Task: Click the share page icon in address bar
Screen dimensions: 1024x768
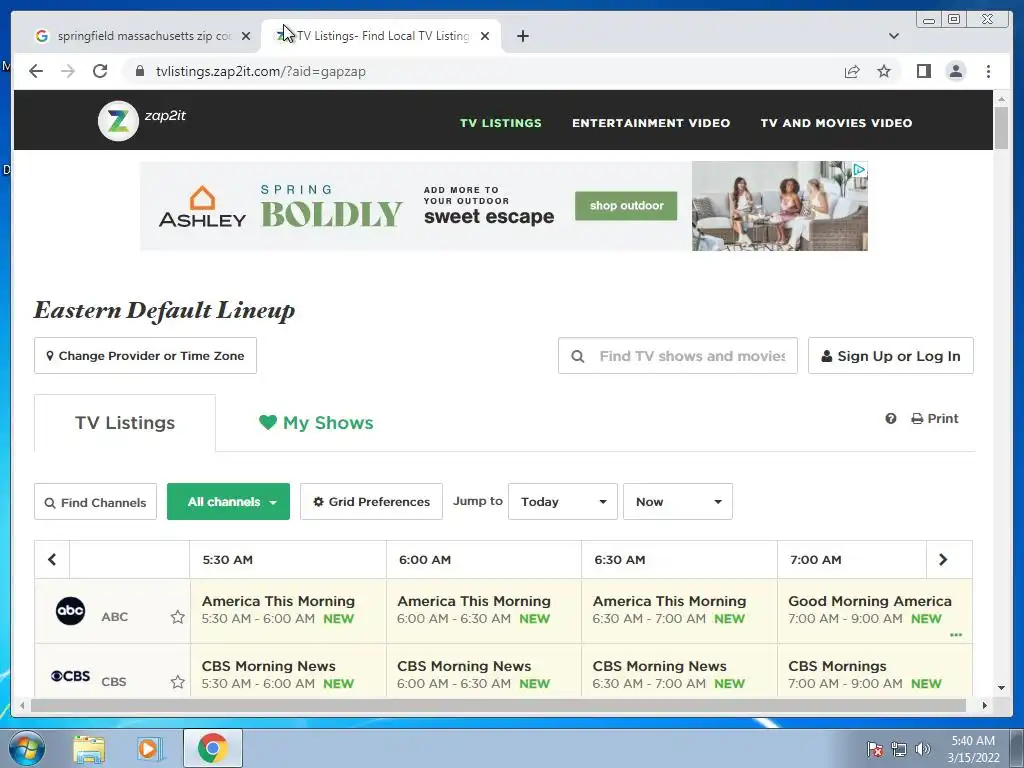Action: pyautogui.click(x=852, y=71)
